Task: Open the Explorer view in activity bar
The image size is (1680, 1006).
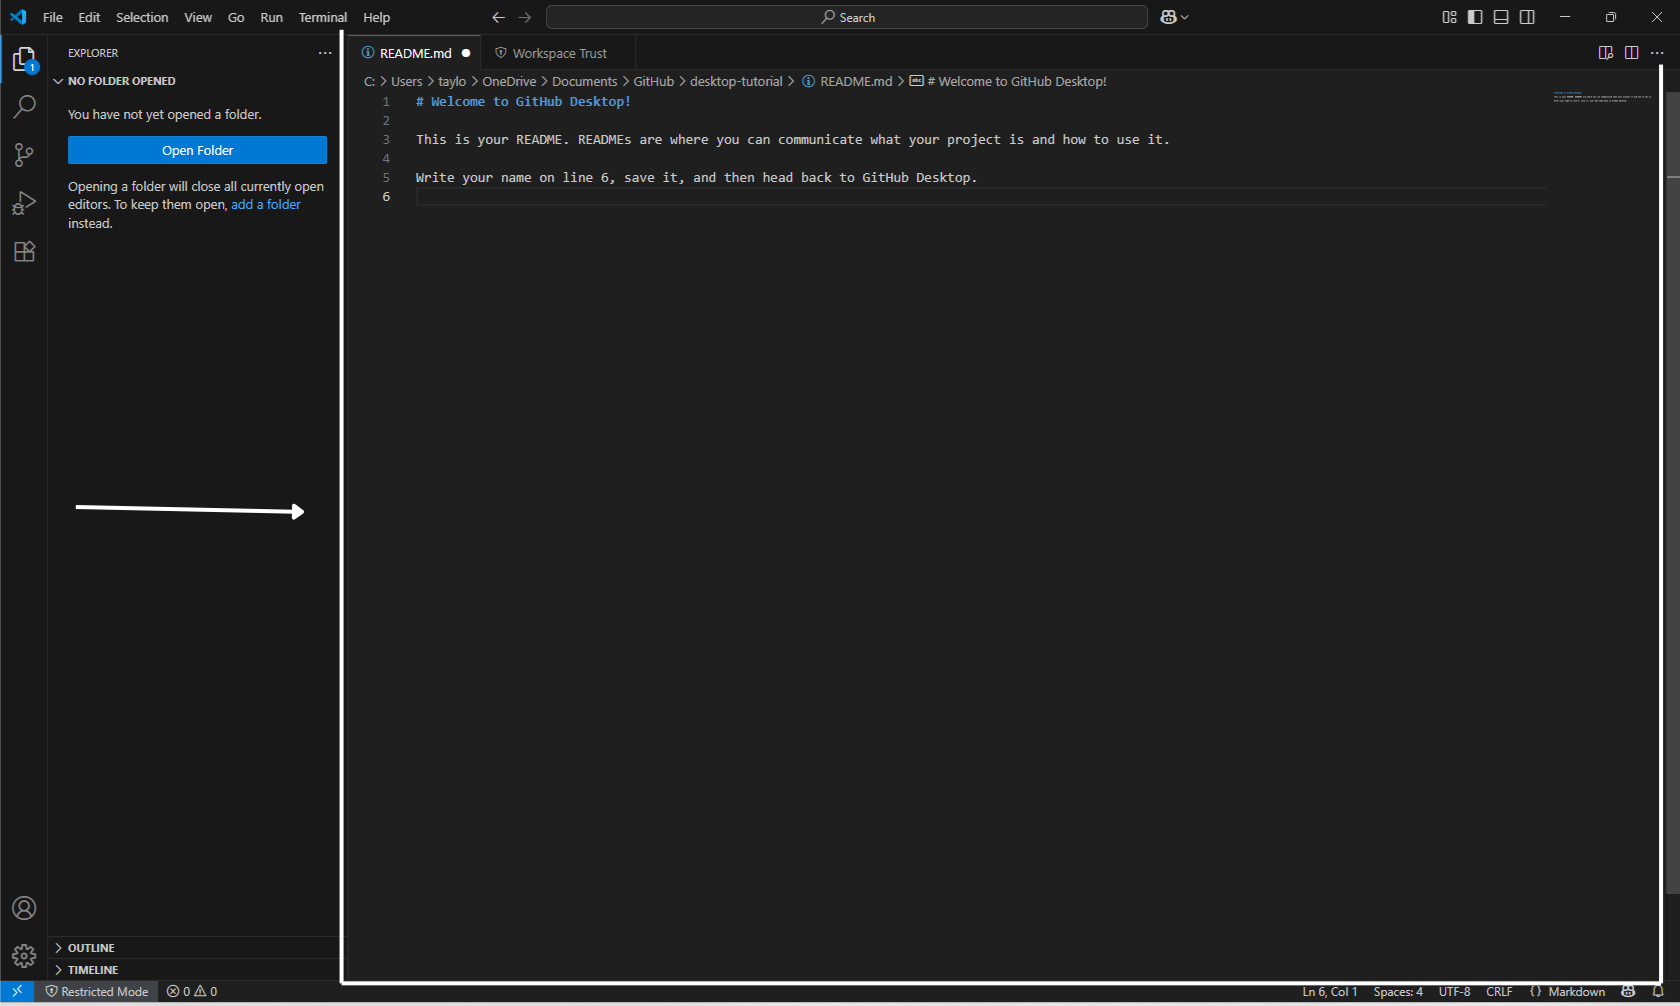Action: coord(24,60)
